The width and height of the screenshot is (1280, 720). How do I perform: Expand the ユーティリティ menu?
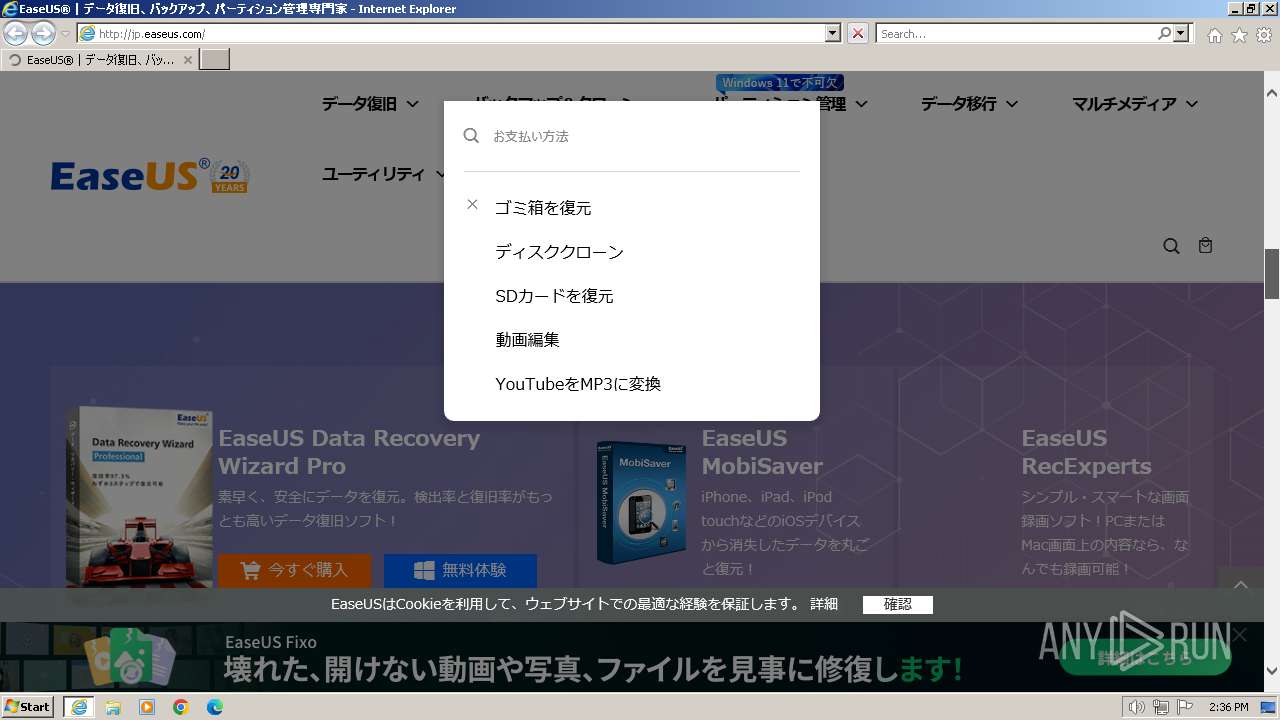click(385, 174)
